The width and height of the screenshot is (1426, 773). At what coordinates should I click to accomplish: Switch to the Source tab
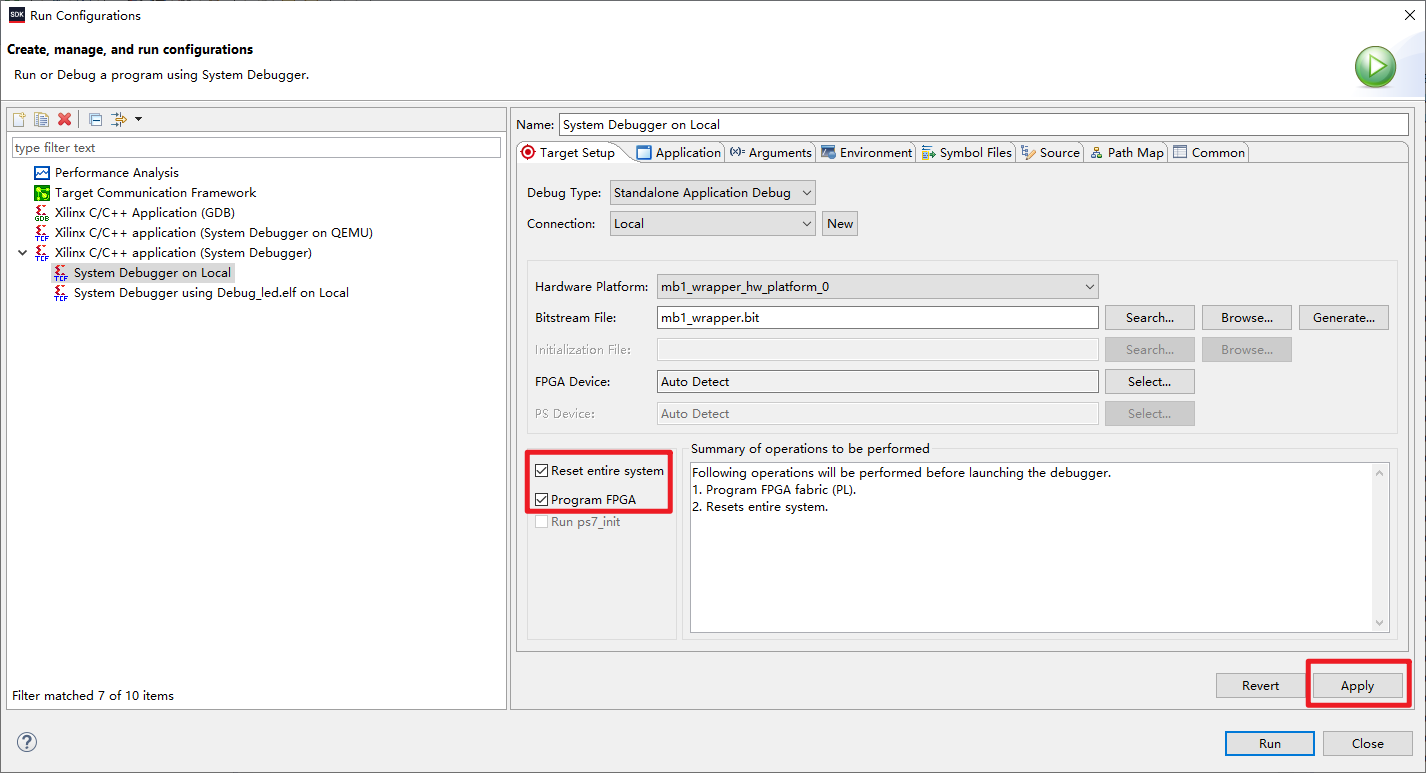1050,153
